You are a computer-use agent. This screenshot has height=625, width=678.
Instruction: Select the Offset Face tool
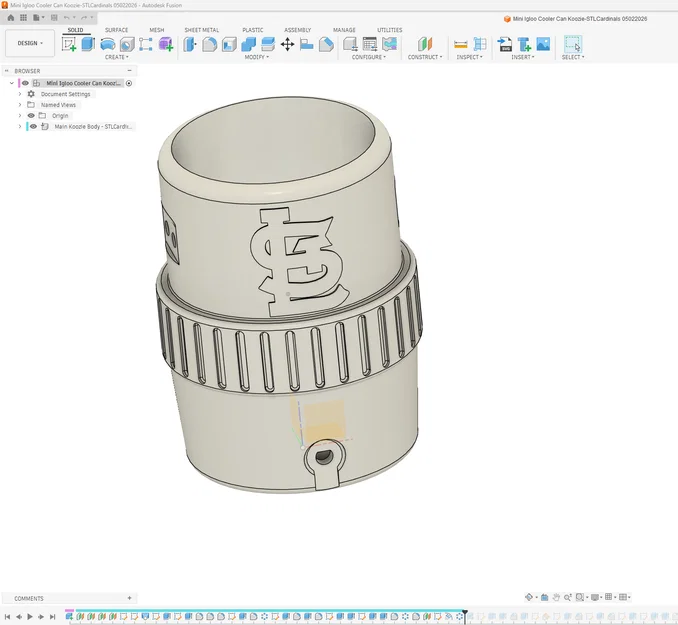(x=268, y=44)
